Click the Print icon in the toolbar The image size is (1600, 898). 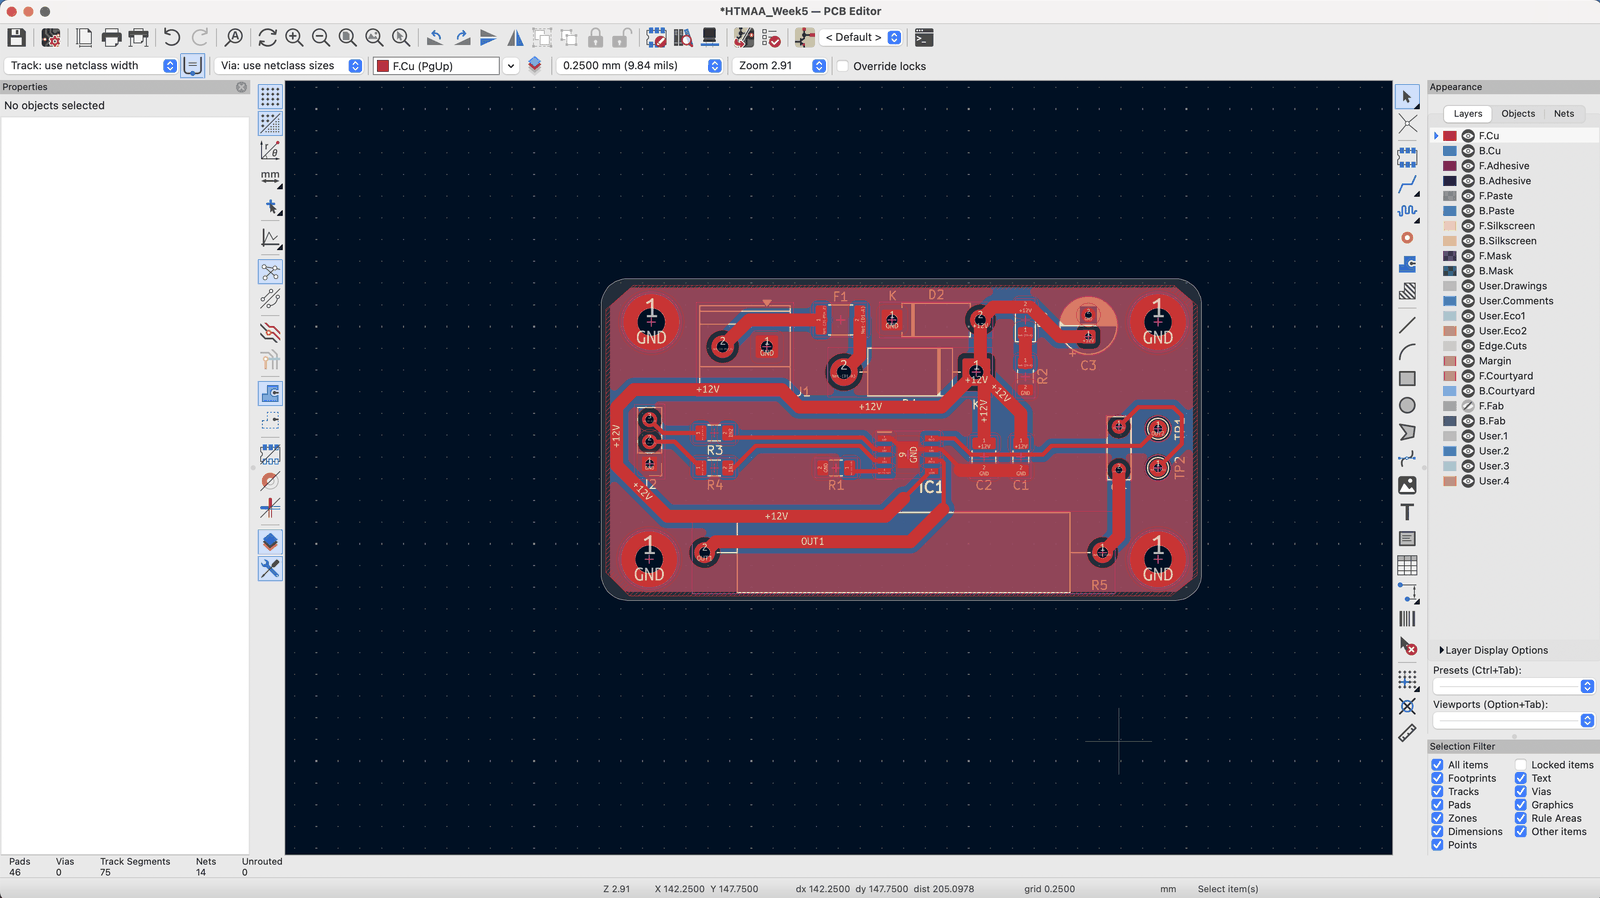[111, 38]
